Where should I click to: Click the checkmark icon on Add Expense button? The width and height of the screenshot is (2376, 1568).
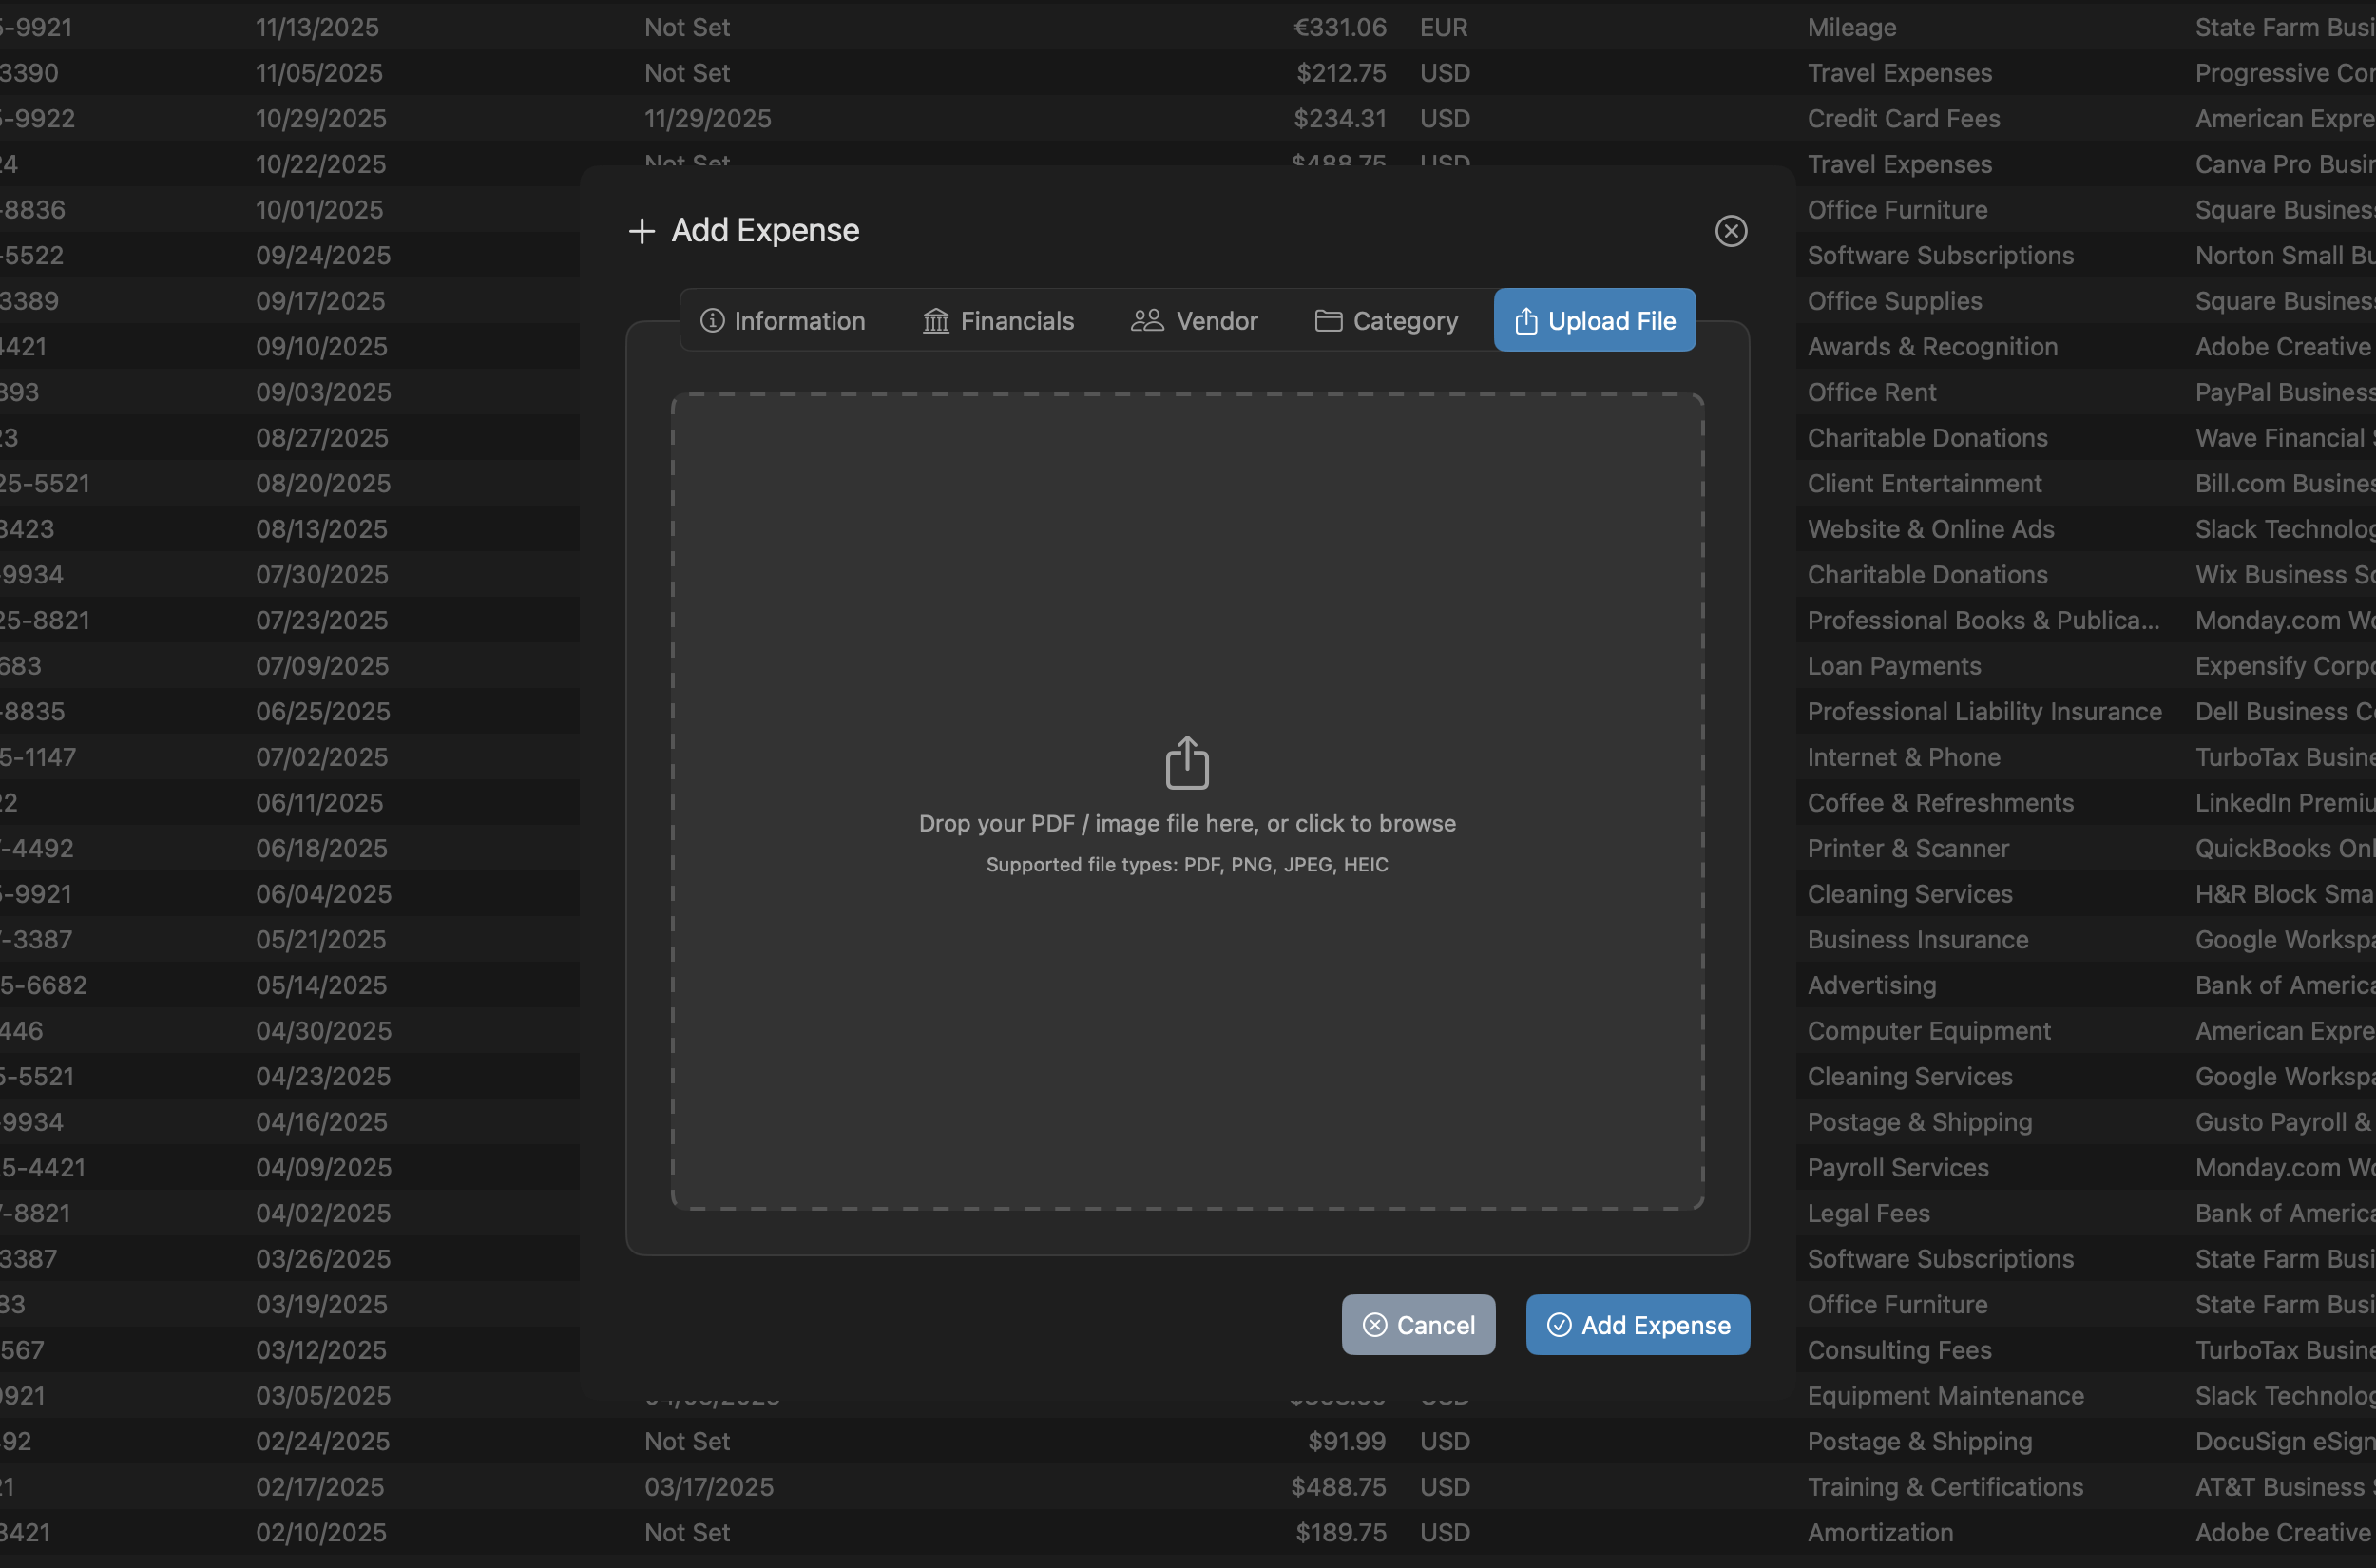coord(1560,1324)
